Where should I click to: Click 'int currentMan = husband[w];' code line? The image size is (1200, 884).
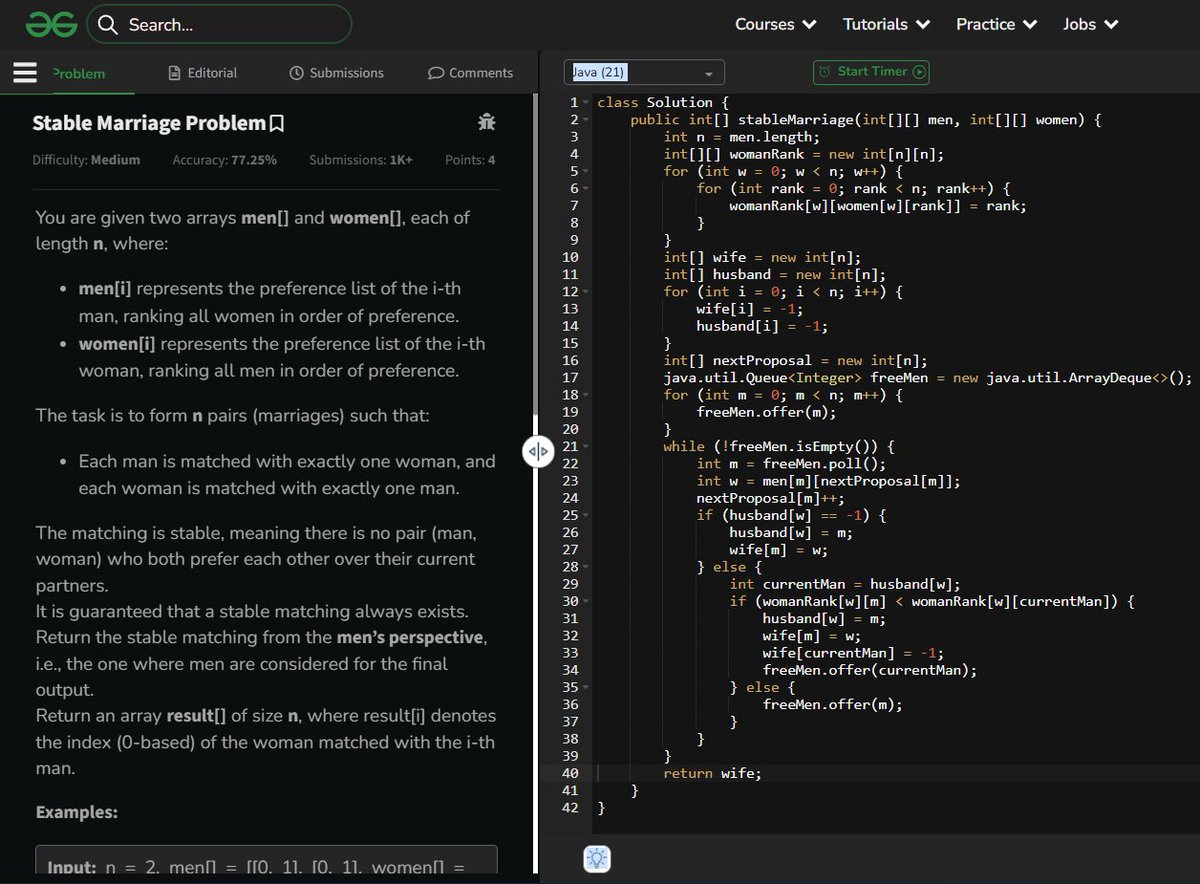[845, 584]
